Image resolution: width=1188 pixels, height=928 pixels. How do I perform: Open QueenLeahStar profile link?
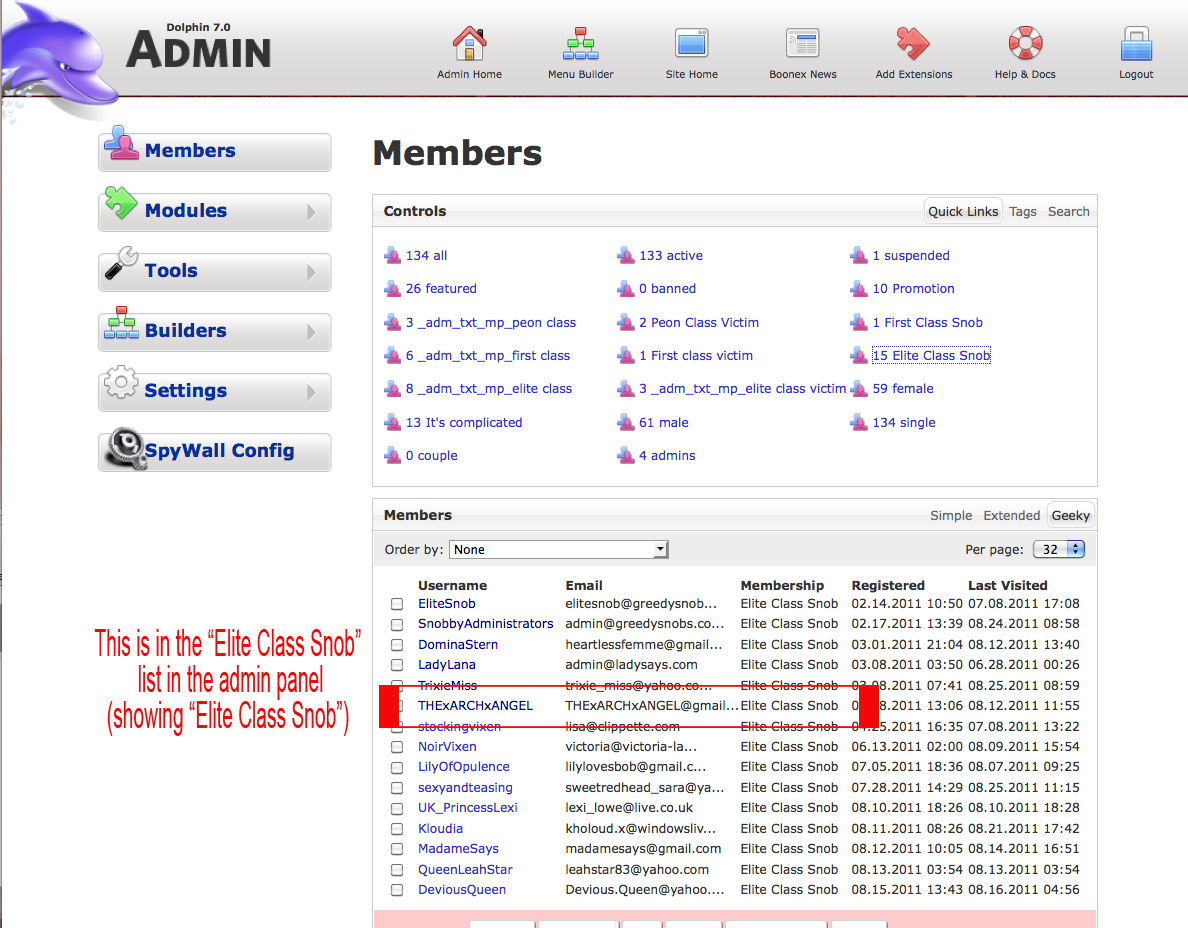click(x=465, y=870)
